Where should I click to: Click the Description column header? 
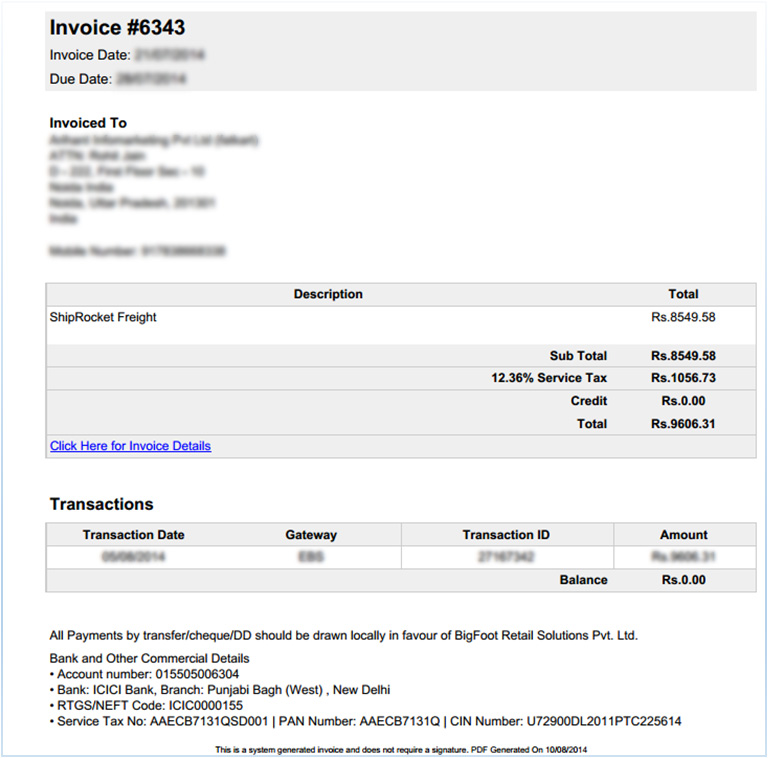click(328, 294)
